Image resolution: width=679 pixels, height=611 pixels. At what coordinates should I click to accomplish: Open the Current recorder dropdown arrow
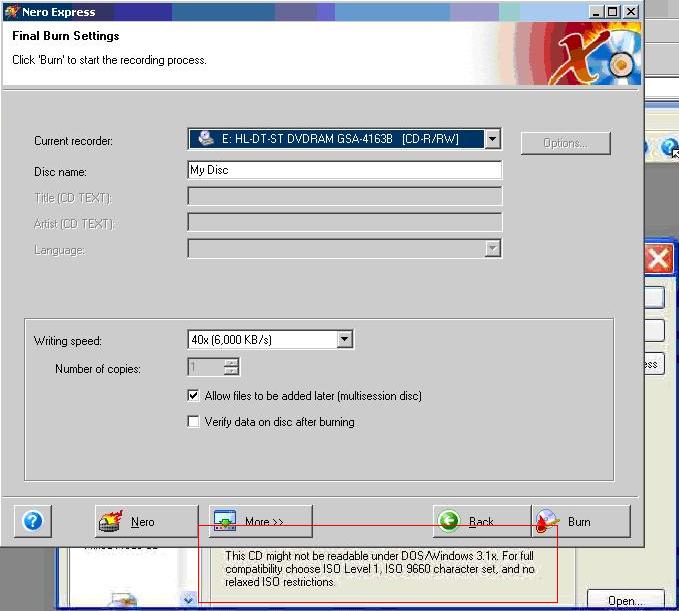point(492,139)
